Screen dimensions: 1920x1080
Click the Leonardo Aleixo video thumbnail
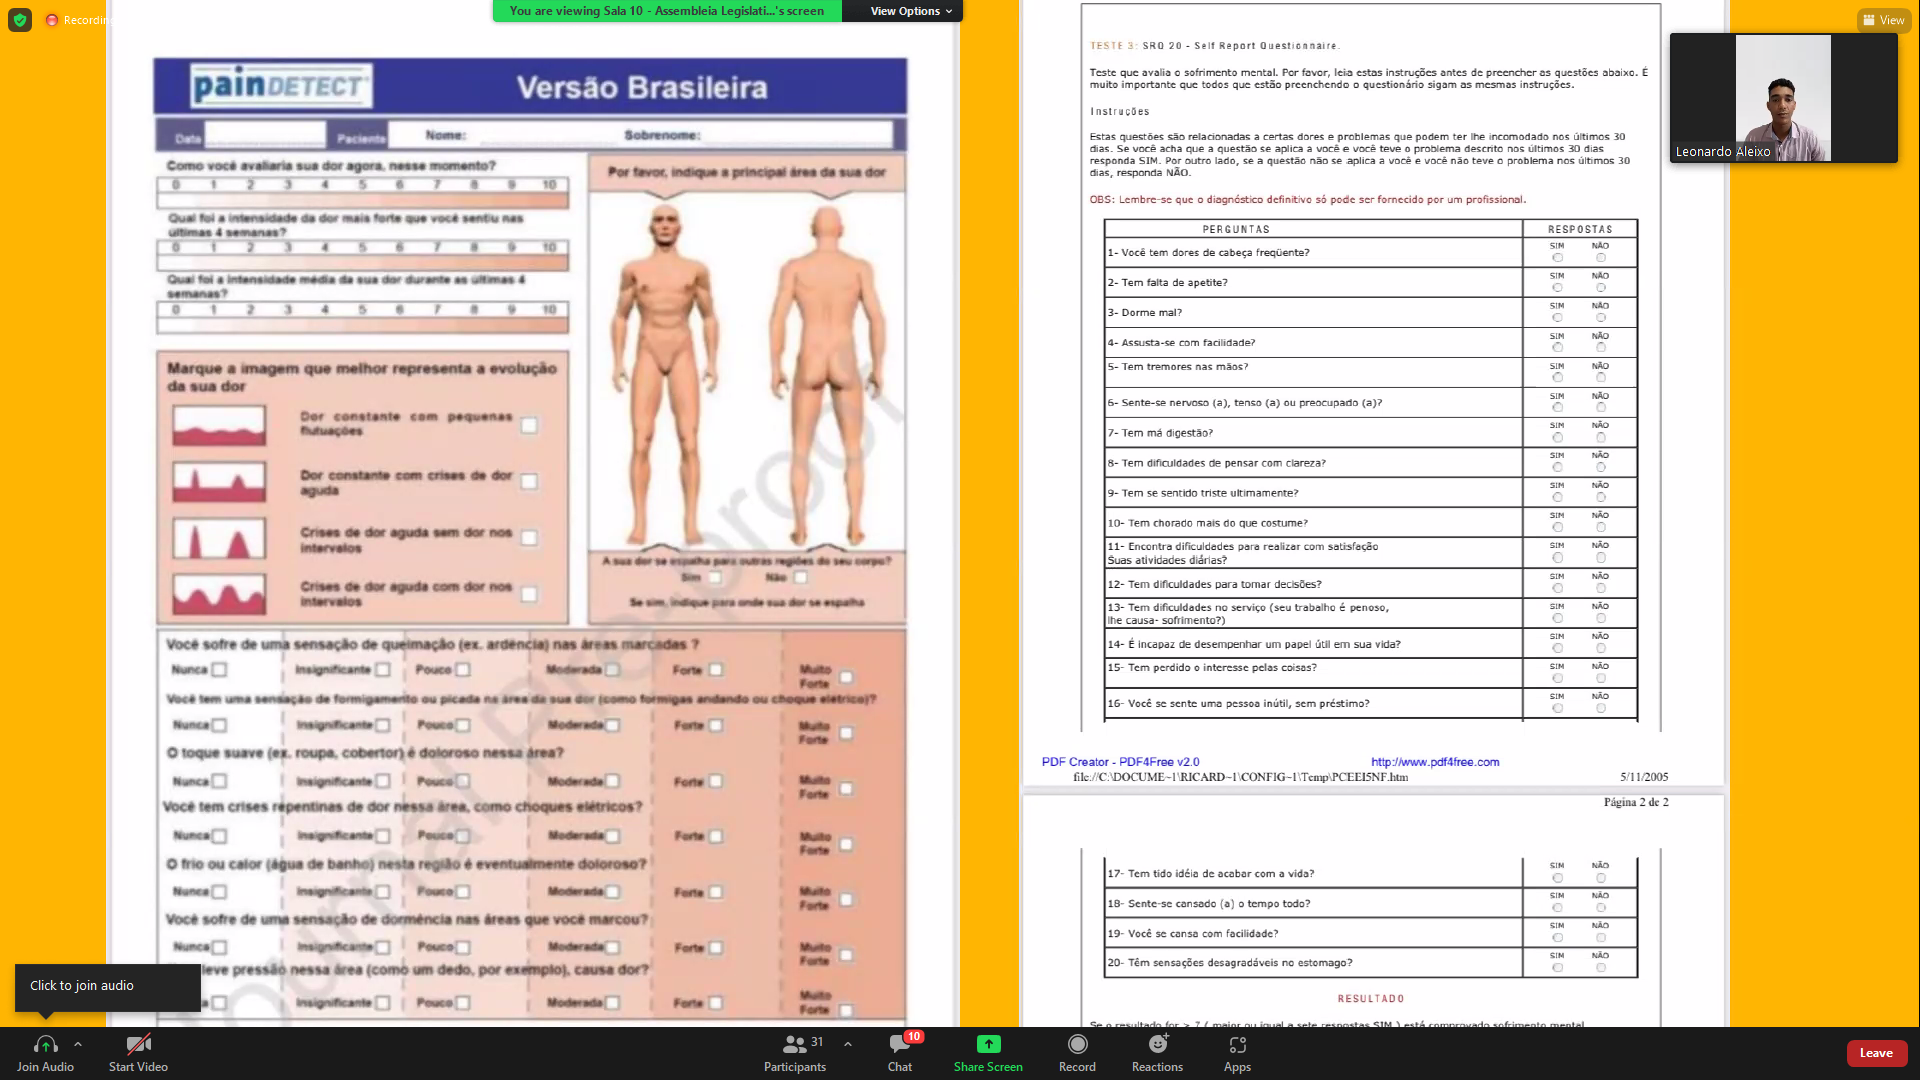[1783, 98]
